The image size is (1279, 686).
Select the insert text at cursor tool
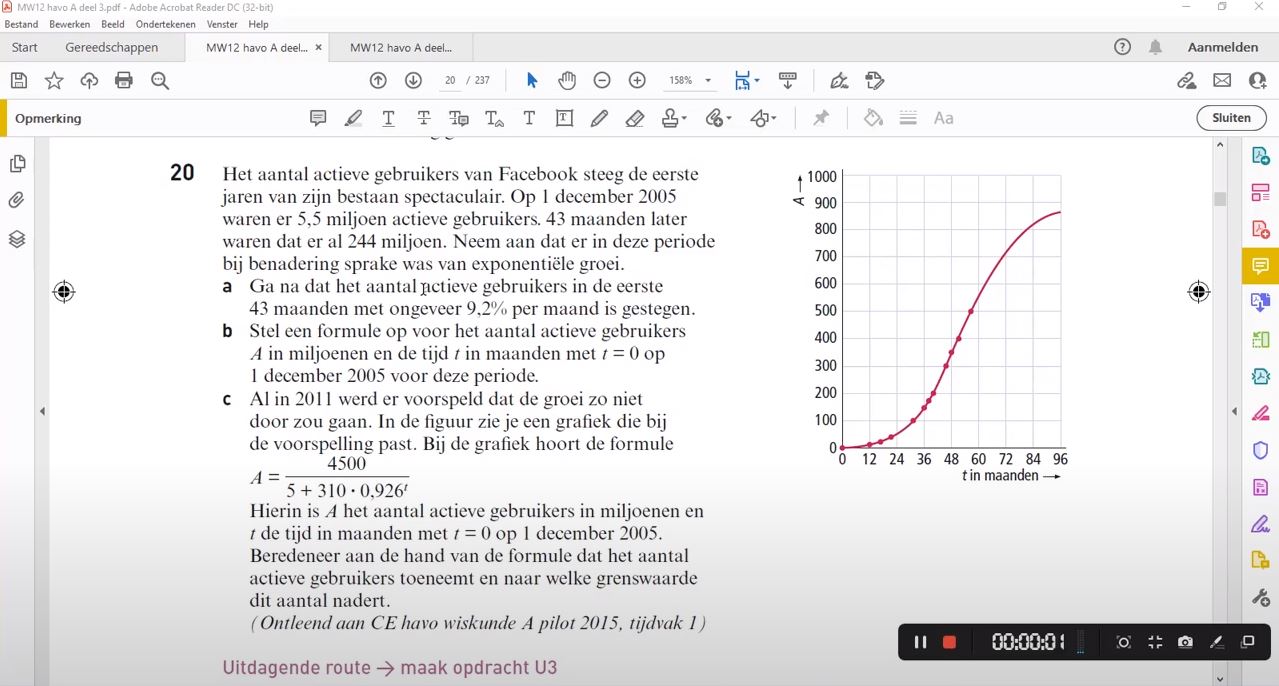point(494,118)
